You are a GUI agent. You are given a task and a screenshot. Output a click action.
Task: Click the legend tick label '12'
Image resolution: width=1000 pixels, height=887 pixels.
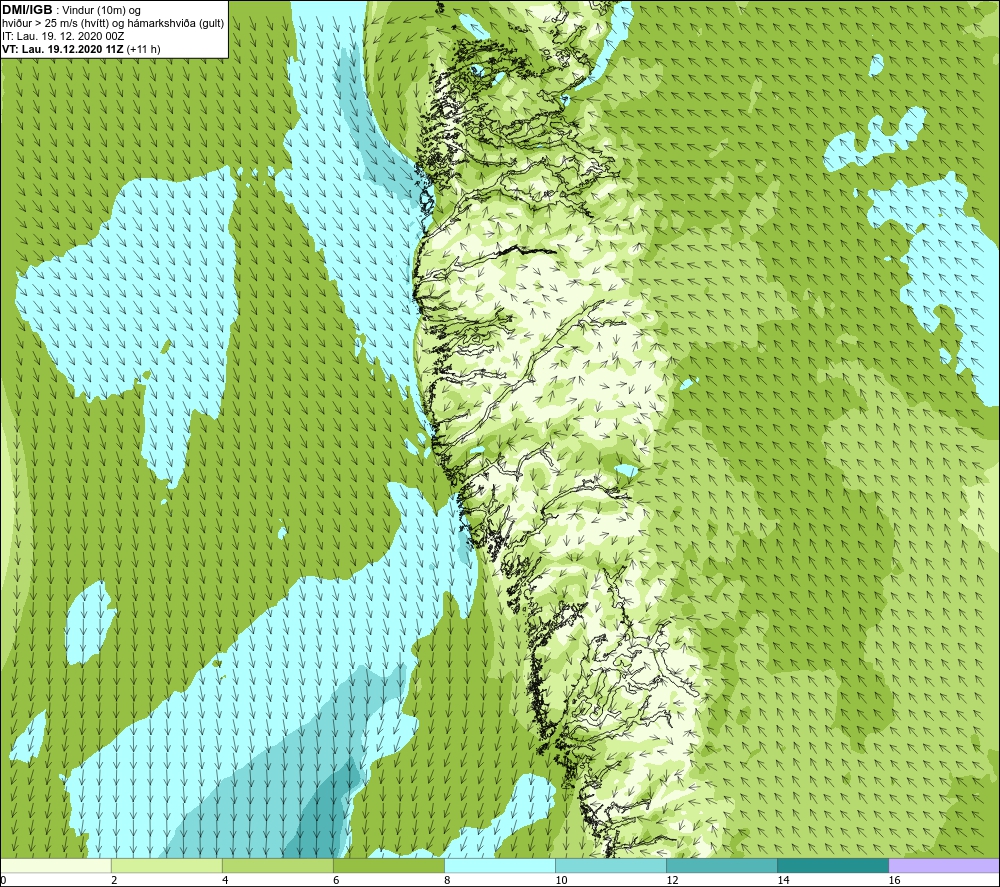[x=672, y=880]
